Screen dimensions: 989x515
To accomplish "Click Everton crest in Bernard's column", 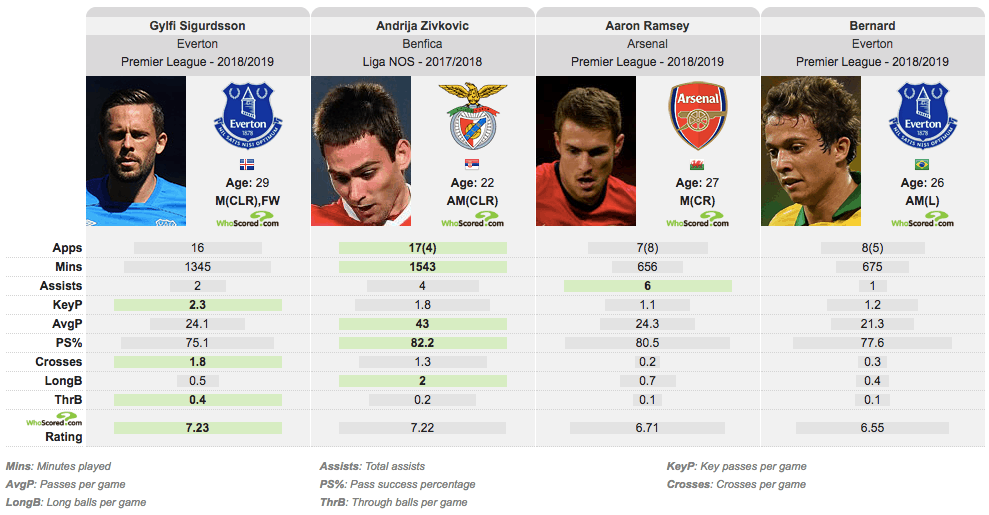I will 923,115.
